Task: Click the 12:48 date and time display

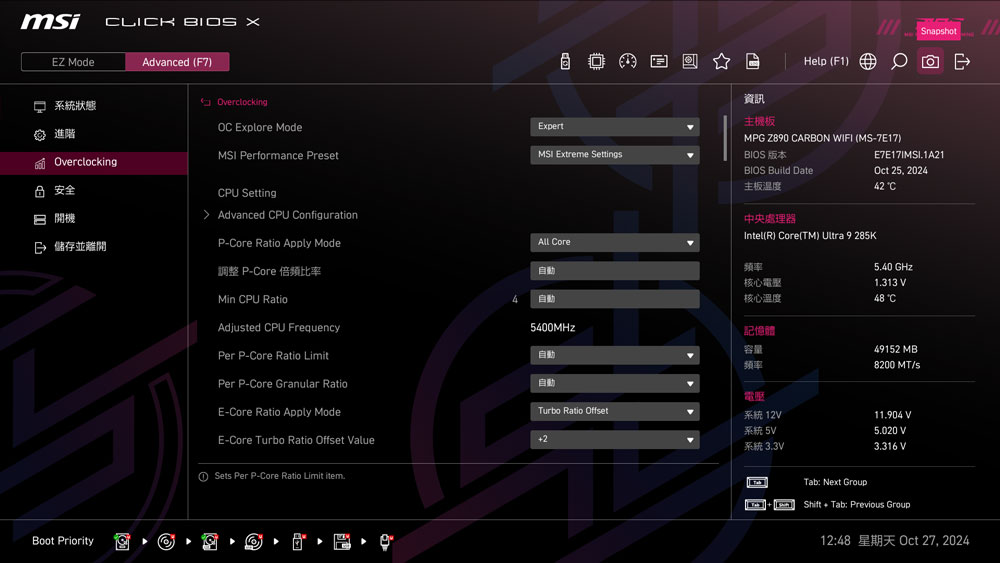Action: (894, 541)
